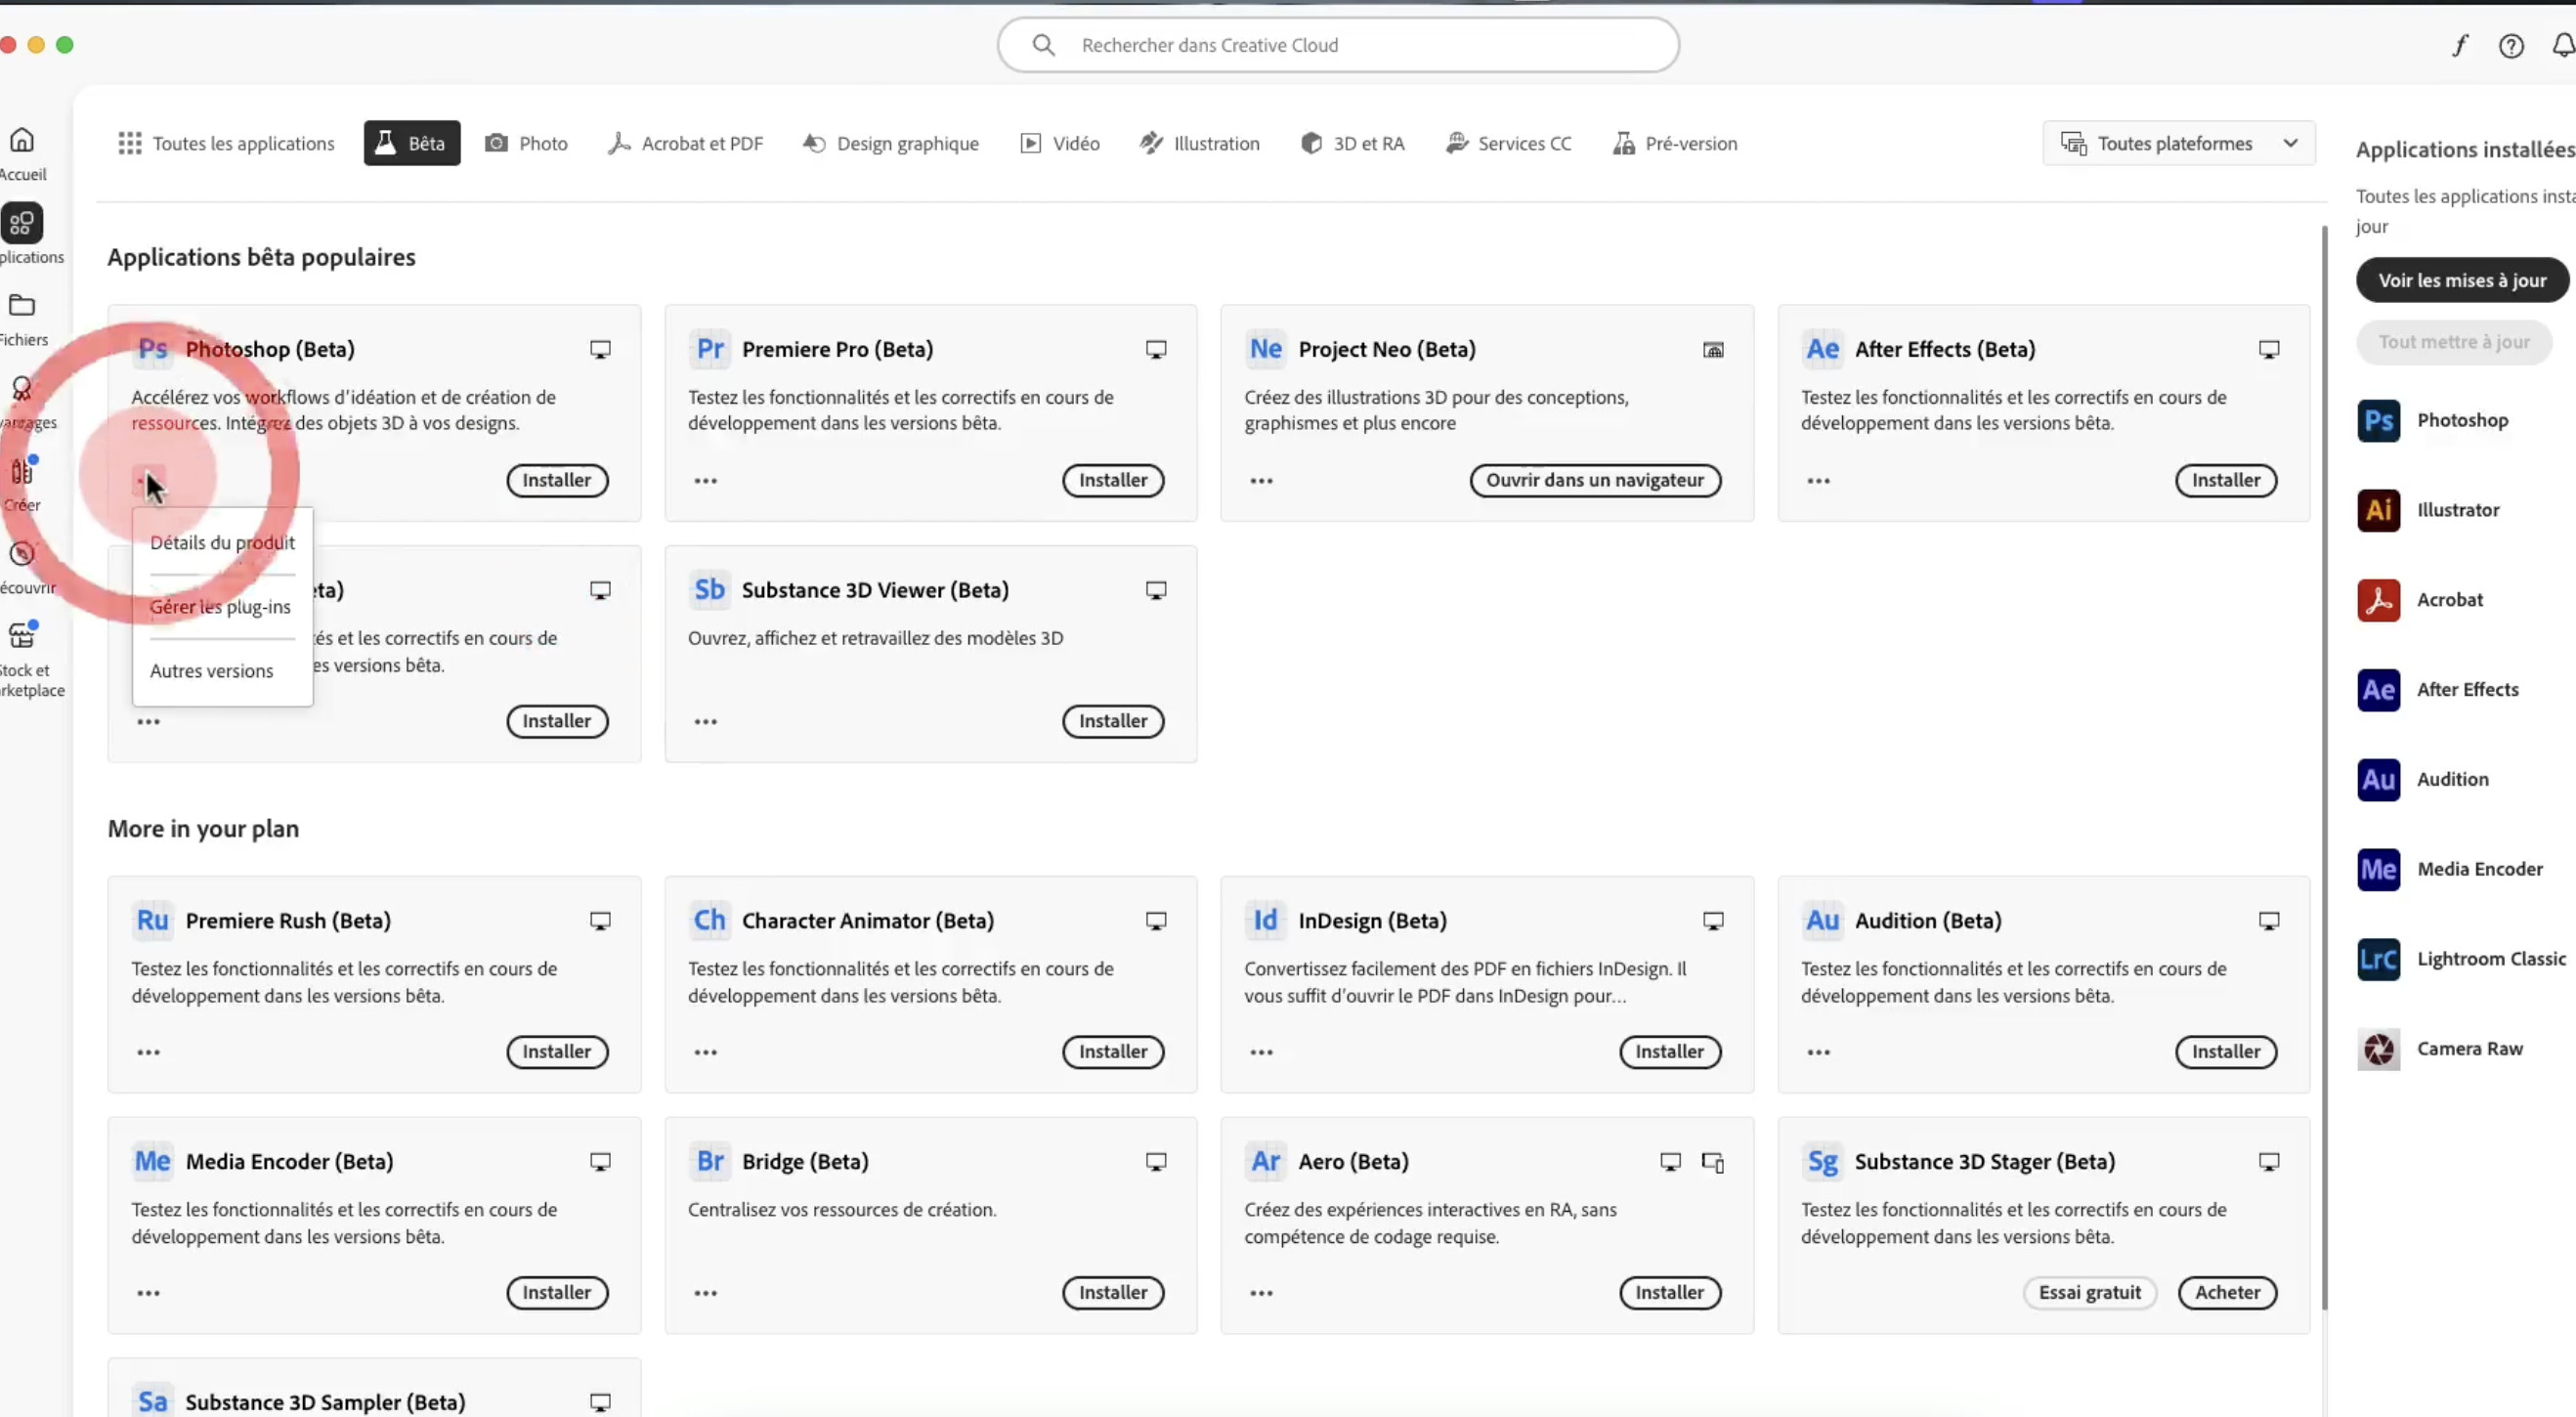The image size is (2576, 1417).
Task: Open more options on After Effects (Beta) card
Action: pos(1818,481)
